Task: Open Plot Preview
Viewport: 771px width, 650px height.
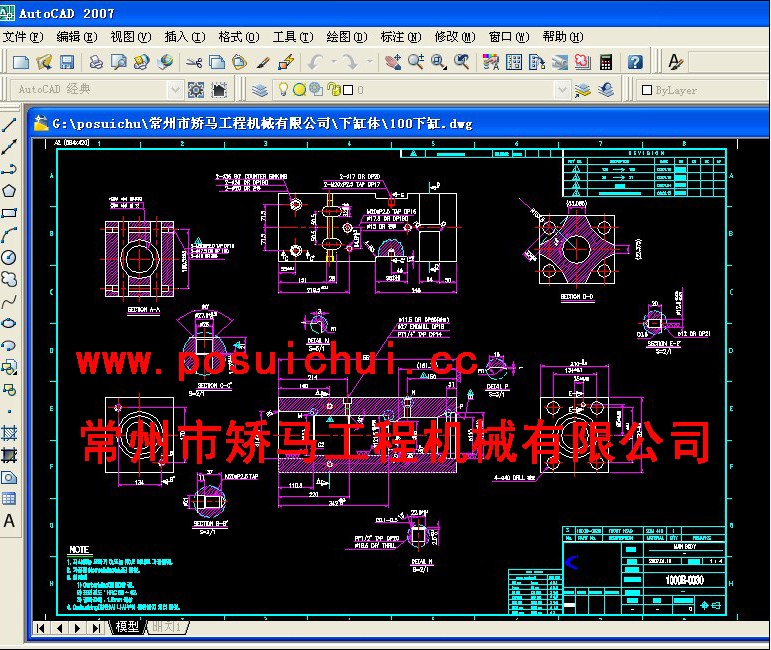Action: pos(119,62)
